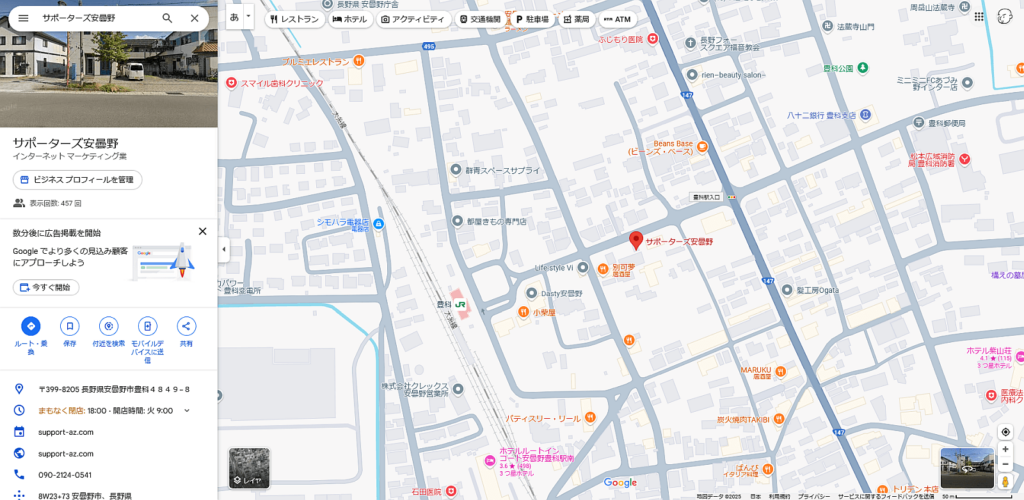Click the プライバシー footer link
Viewport: 1024px width, 500px height.
812,496
